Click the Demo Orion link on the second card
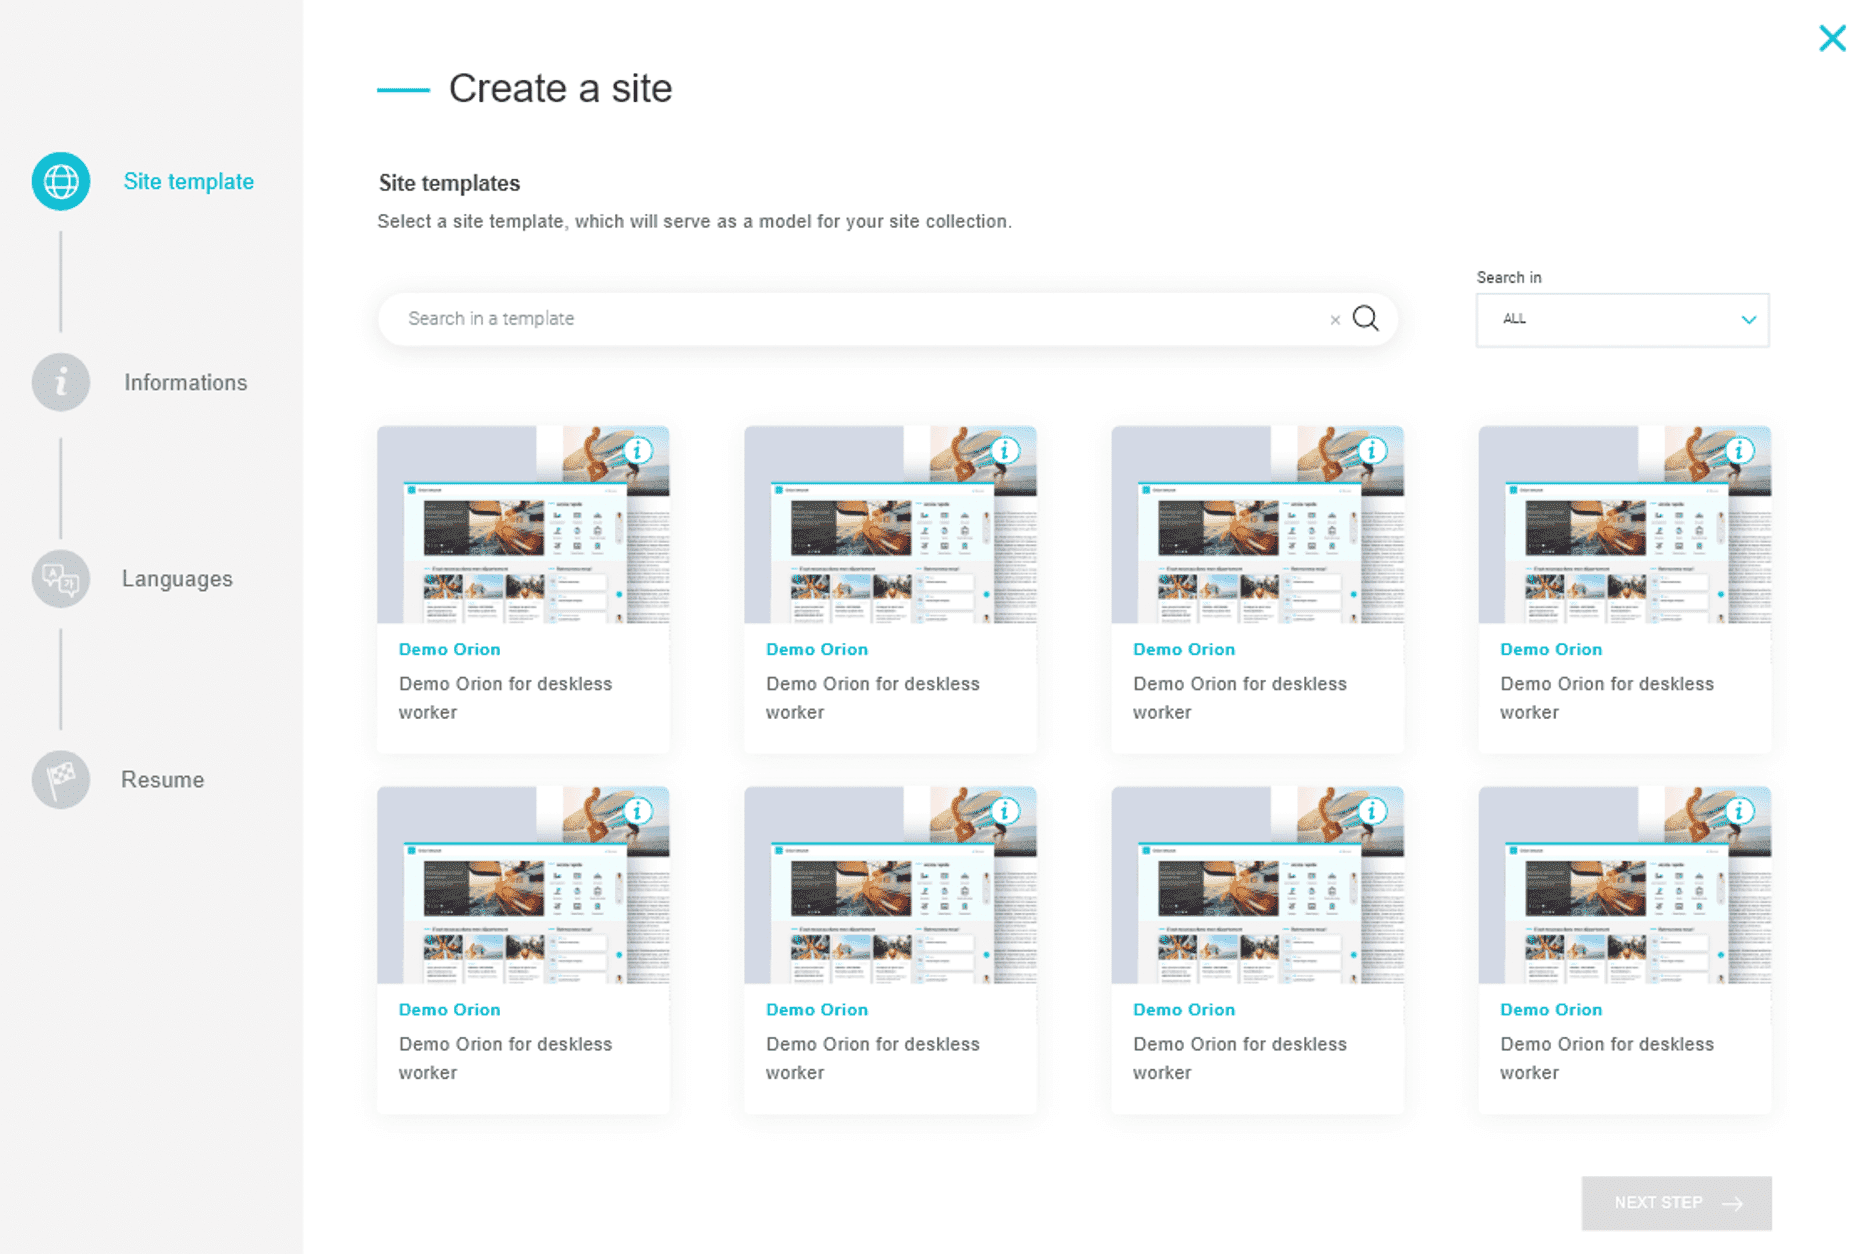Viewport: 1870px width, 1254px height. click(x=816, y=649)
